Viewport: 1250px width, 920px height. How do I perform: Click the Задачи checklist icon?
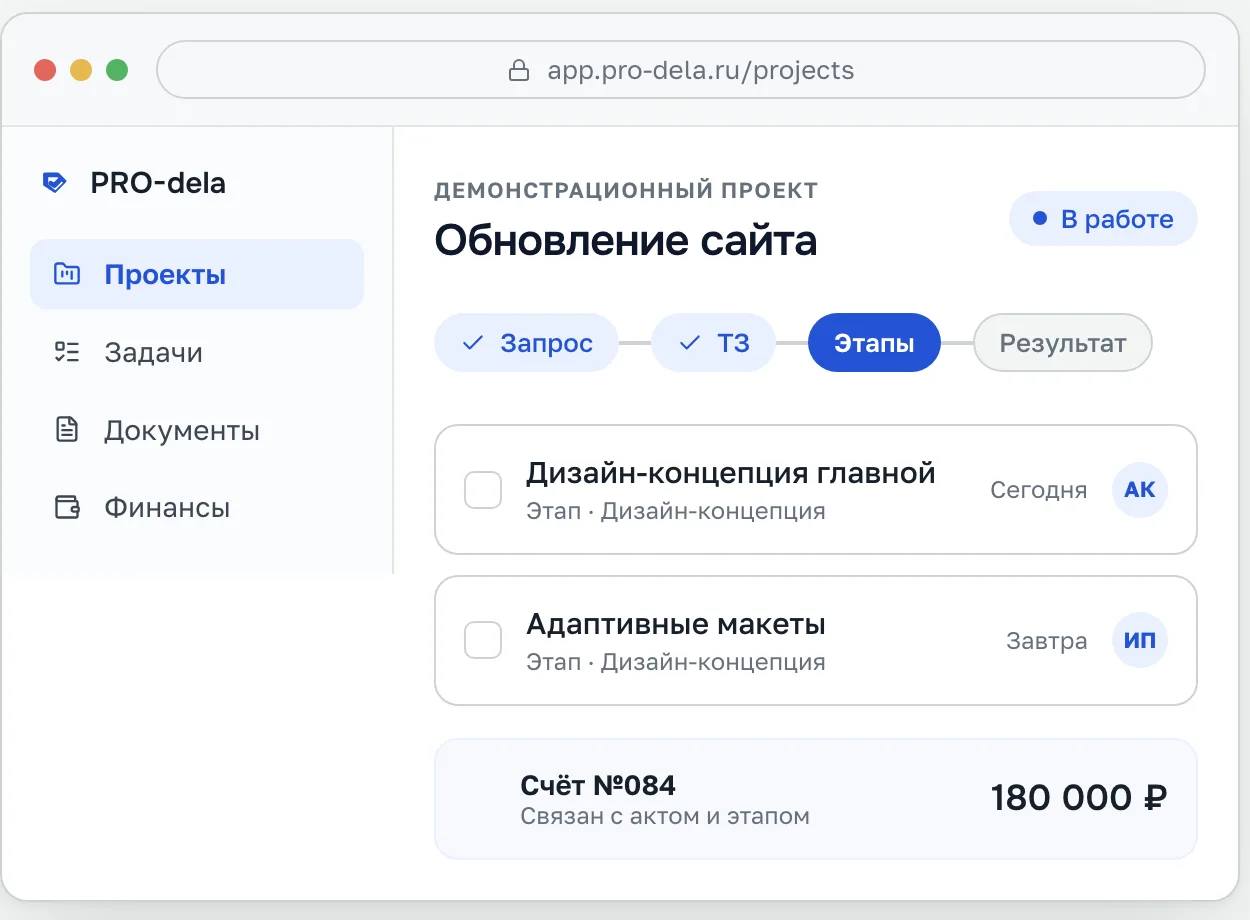tap(67, 352)
